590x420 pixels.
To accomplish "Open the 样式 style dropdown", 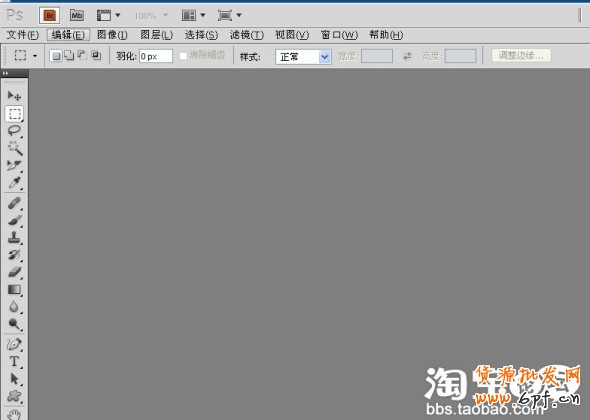I will point(303,57).
